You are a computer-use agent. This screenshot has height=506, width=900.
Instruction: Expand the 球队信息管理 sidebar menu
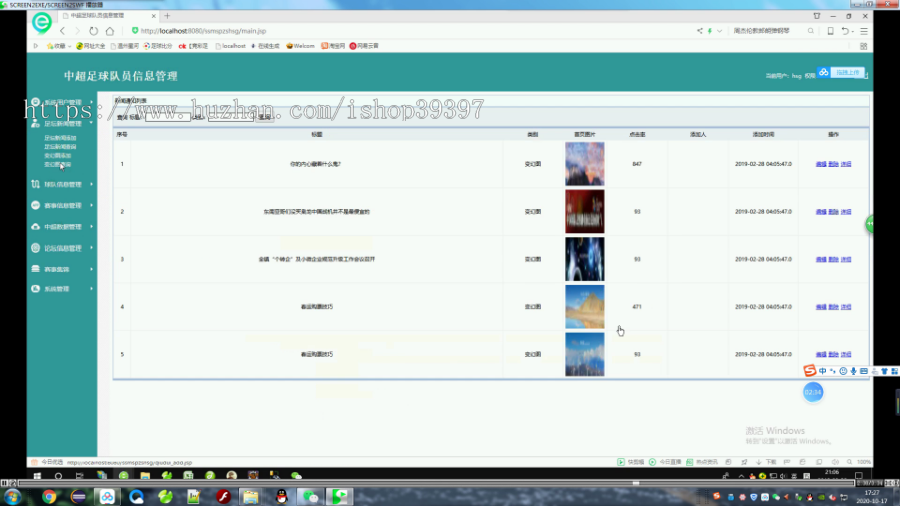click(62, 184)
